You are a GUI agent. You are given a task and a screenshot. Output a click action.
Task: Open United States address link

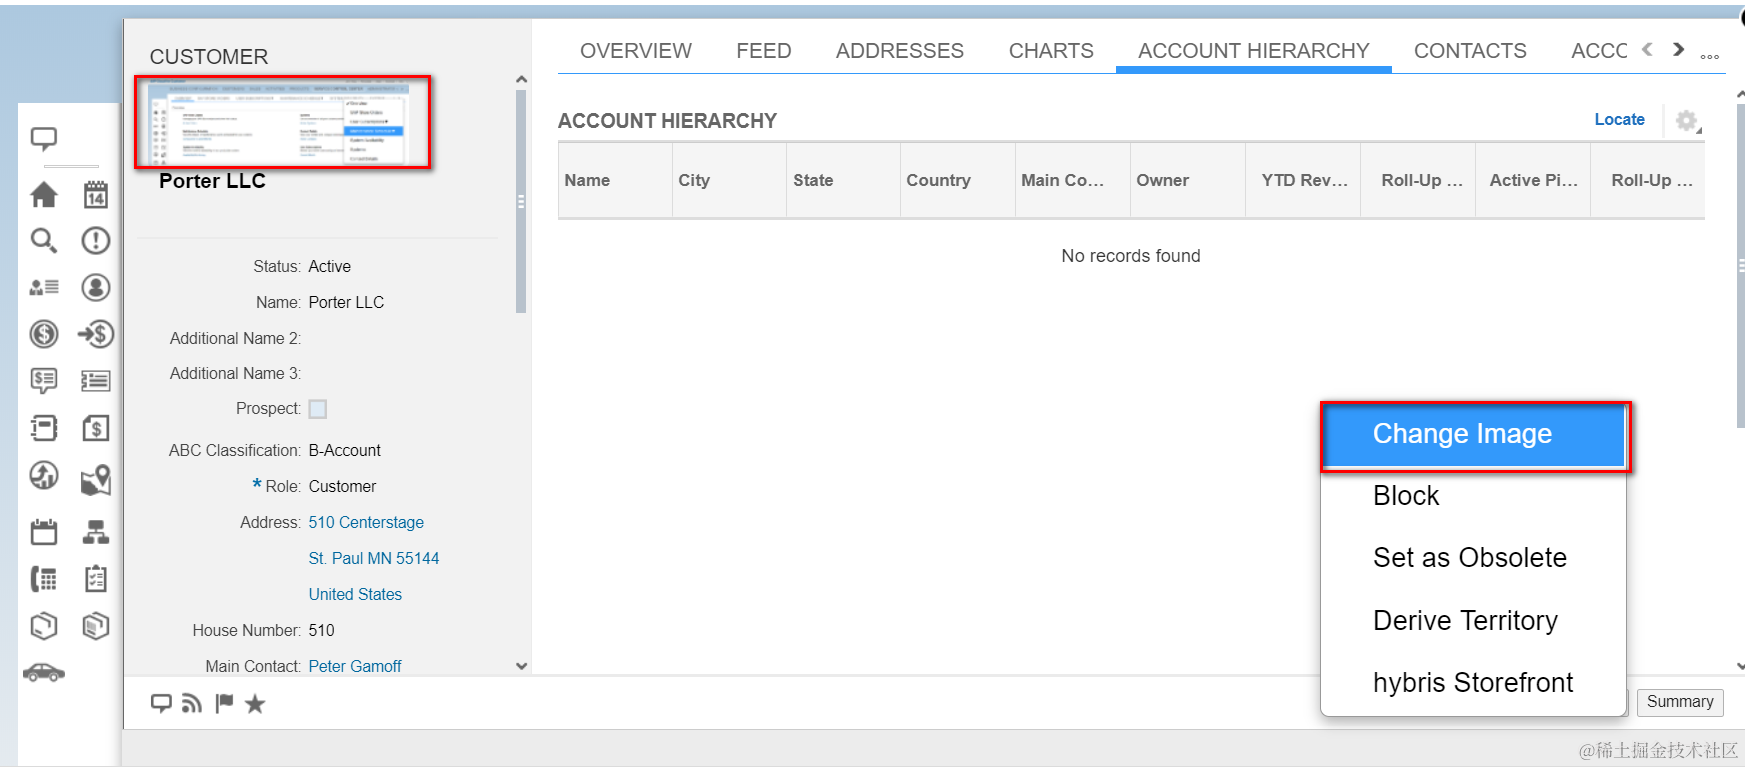pyautogui.click(x=355, y=594)
